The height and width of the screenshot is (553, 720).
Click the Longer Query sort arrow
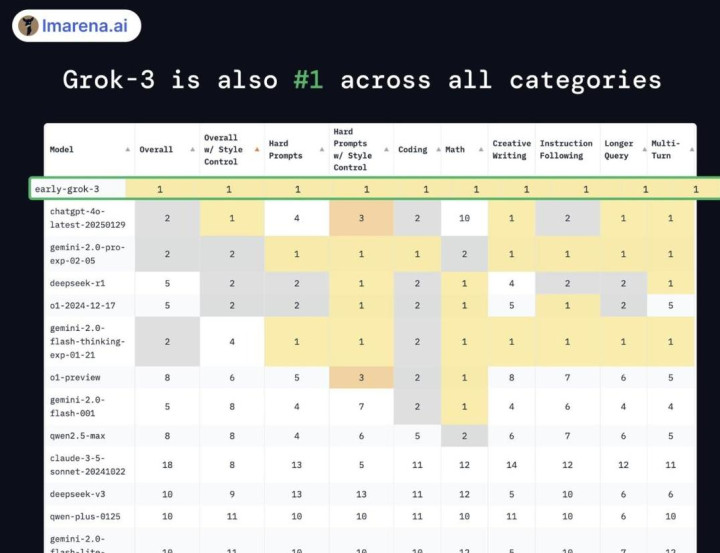(644, 149)
